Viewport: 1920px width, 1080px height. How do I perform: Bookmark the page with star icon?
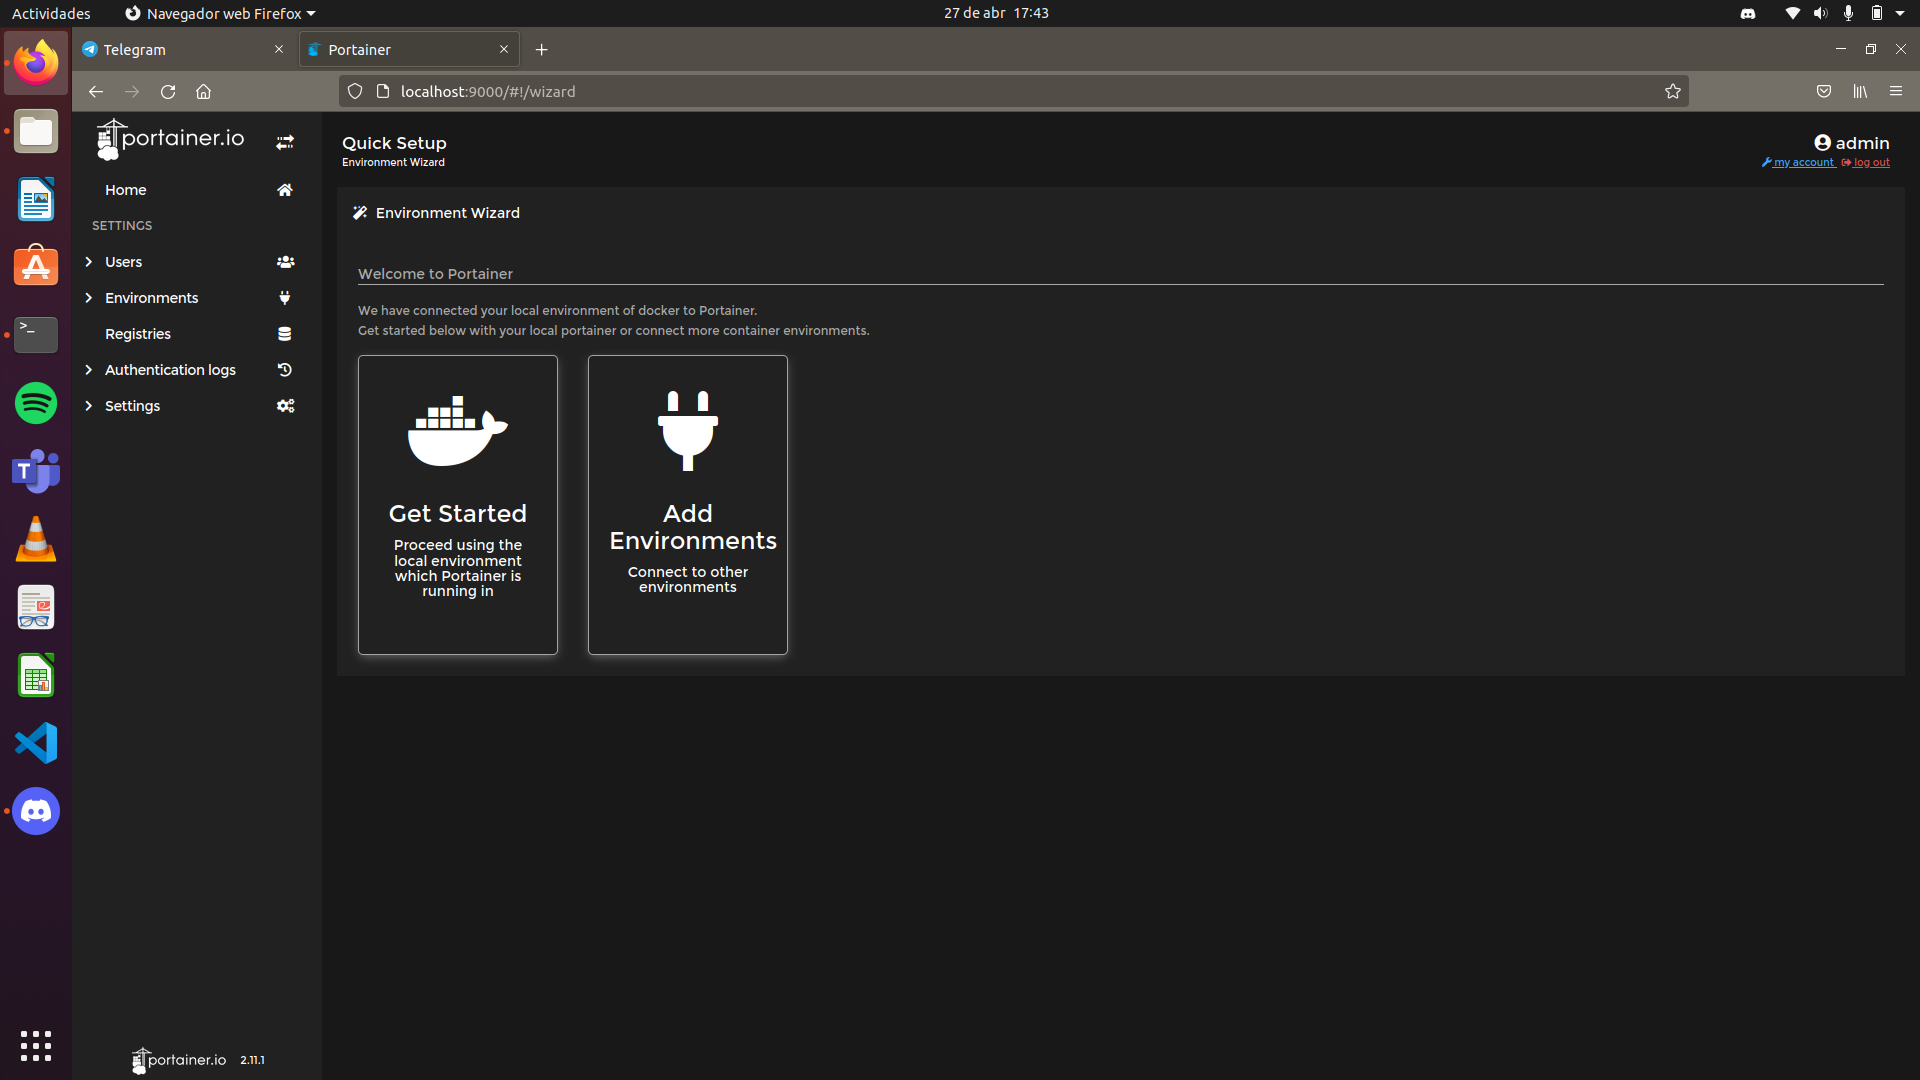1673,91
